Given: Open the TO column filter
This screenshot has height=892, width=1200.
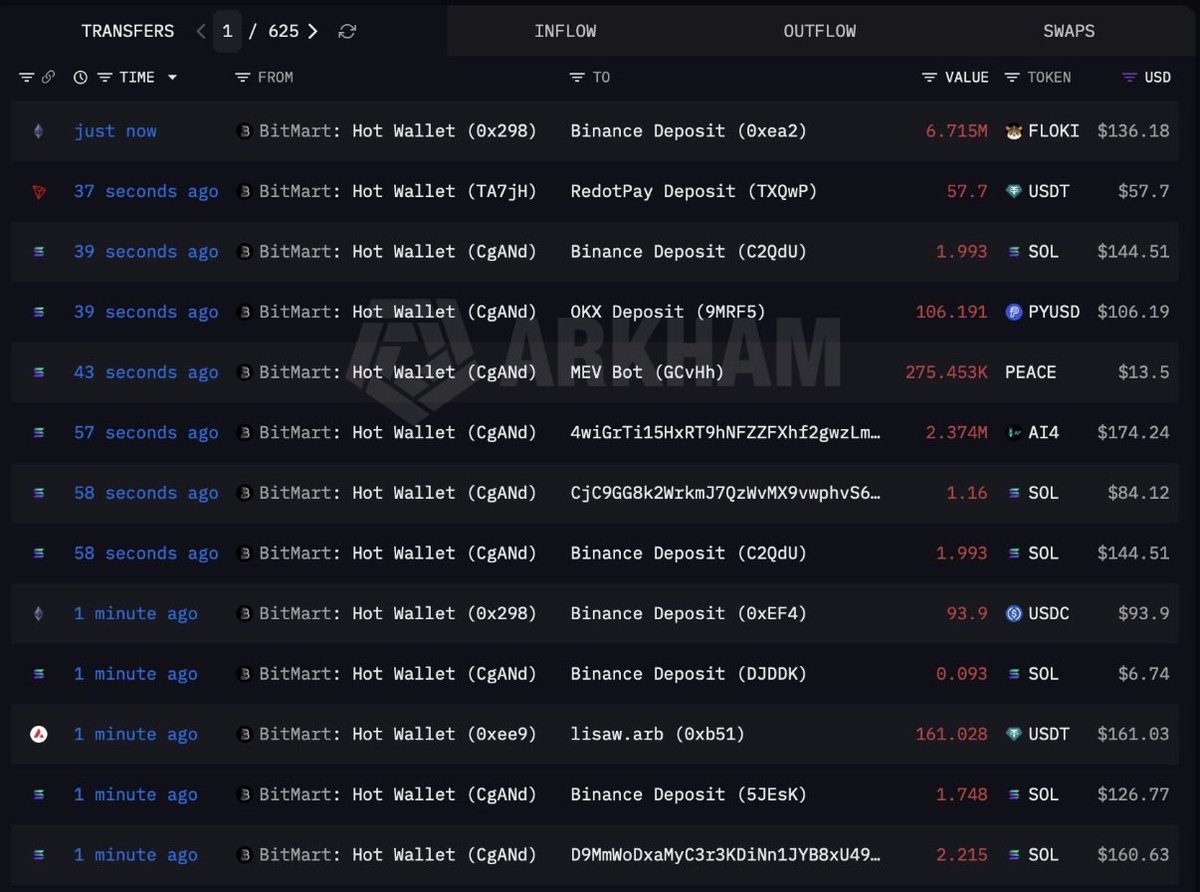Looking at the screenshot, I should (x=576, y=77).
